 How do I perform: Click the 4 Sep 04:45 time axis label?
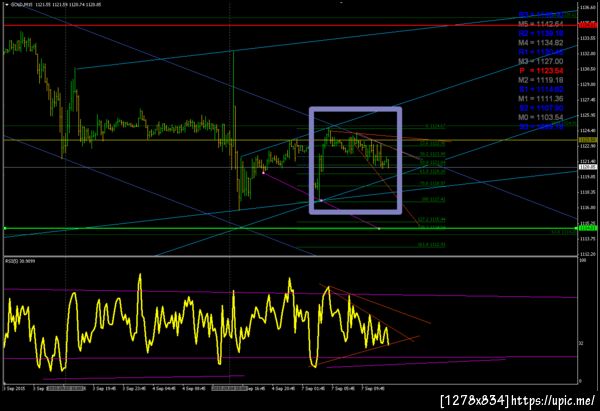pos(164,388)
